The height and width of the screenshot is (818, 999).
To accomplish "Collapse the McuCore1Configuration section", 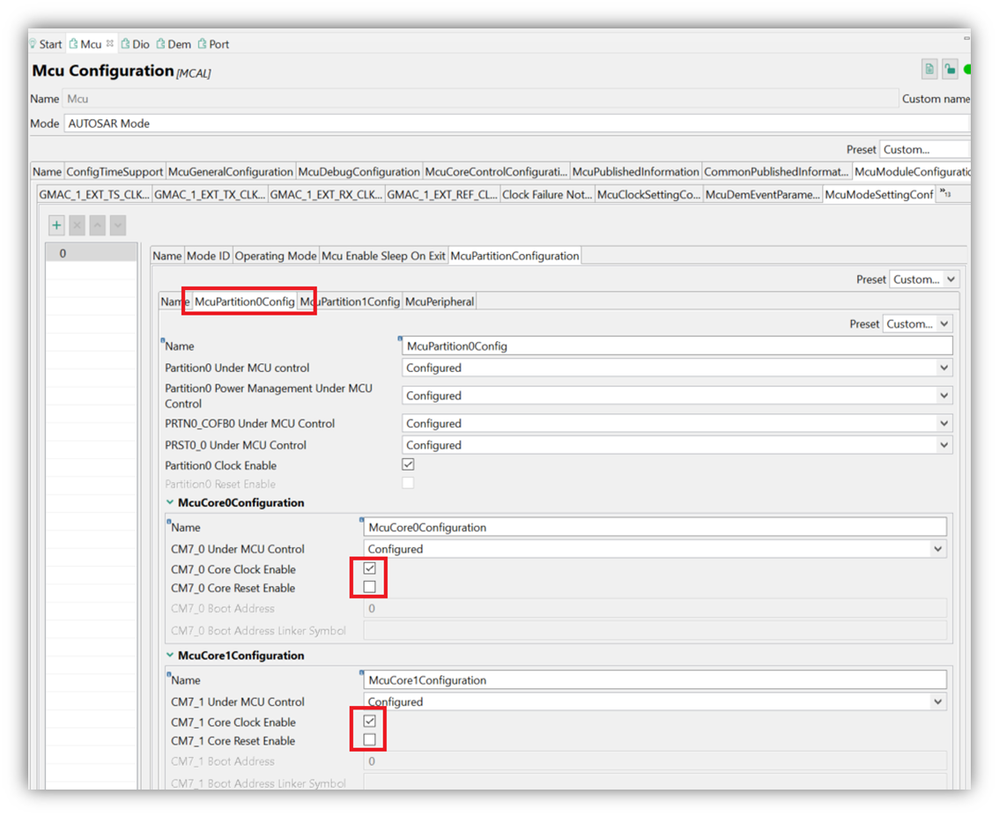I will (170, 655).
